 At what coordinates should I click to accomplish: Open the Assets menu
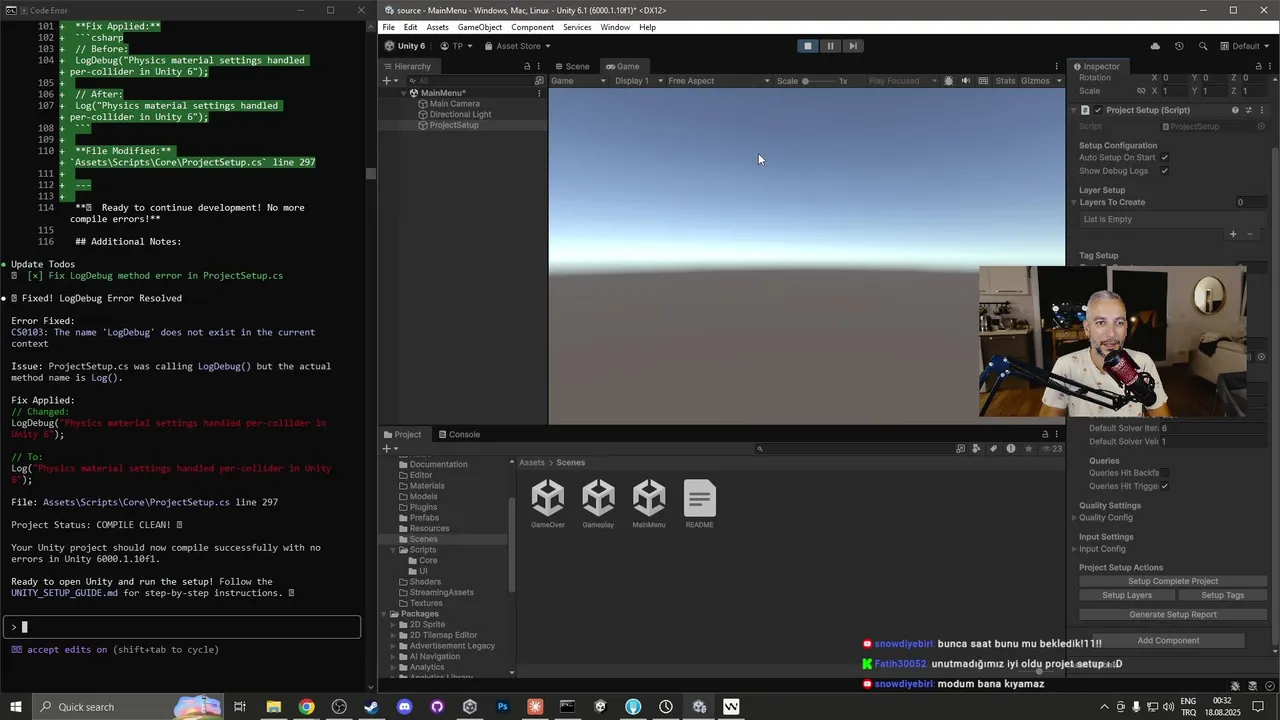[438, 27]
